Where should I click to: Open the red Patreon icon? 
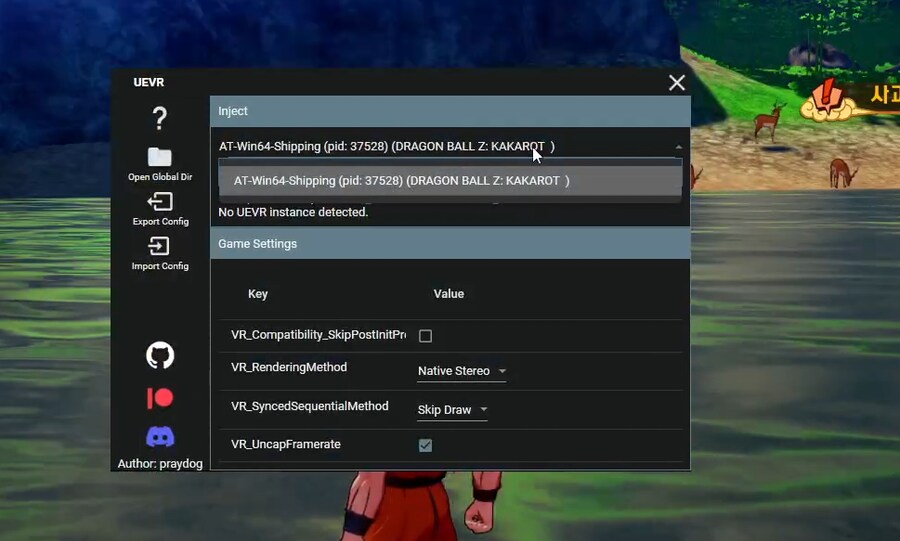[x=160, y=398]
